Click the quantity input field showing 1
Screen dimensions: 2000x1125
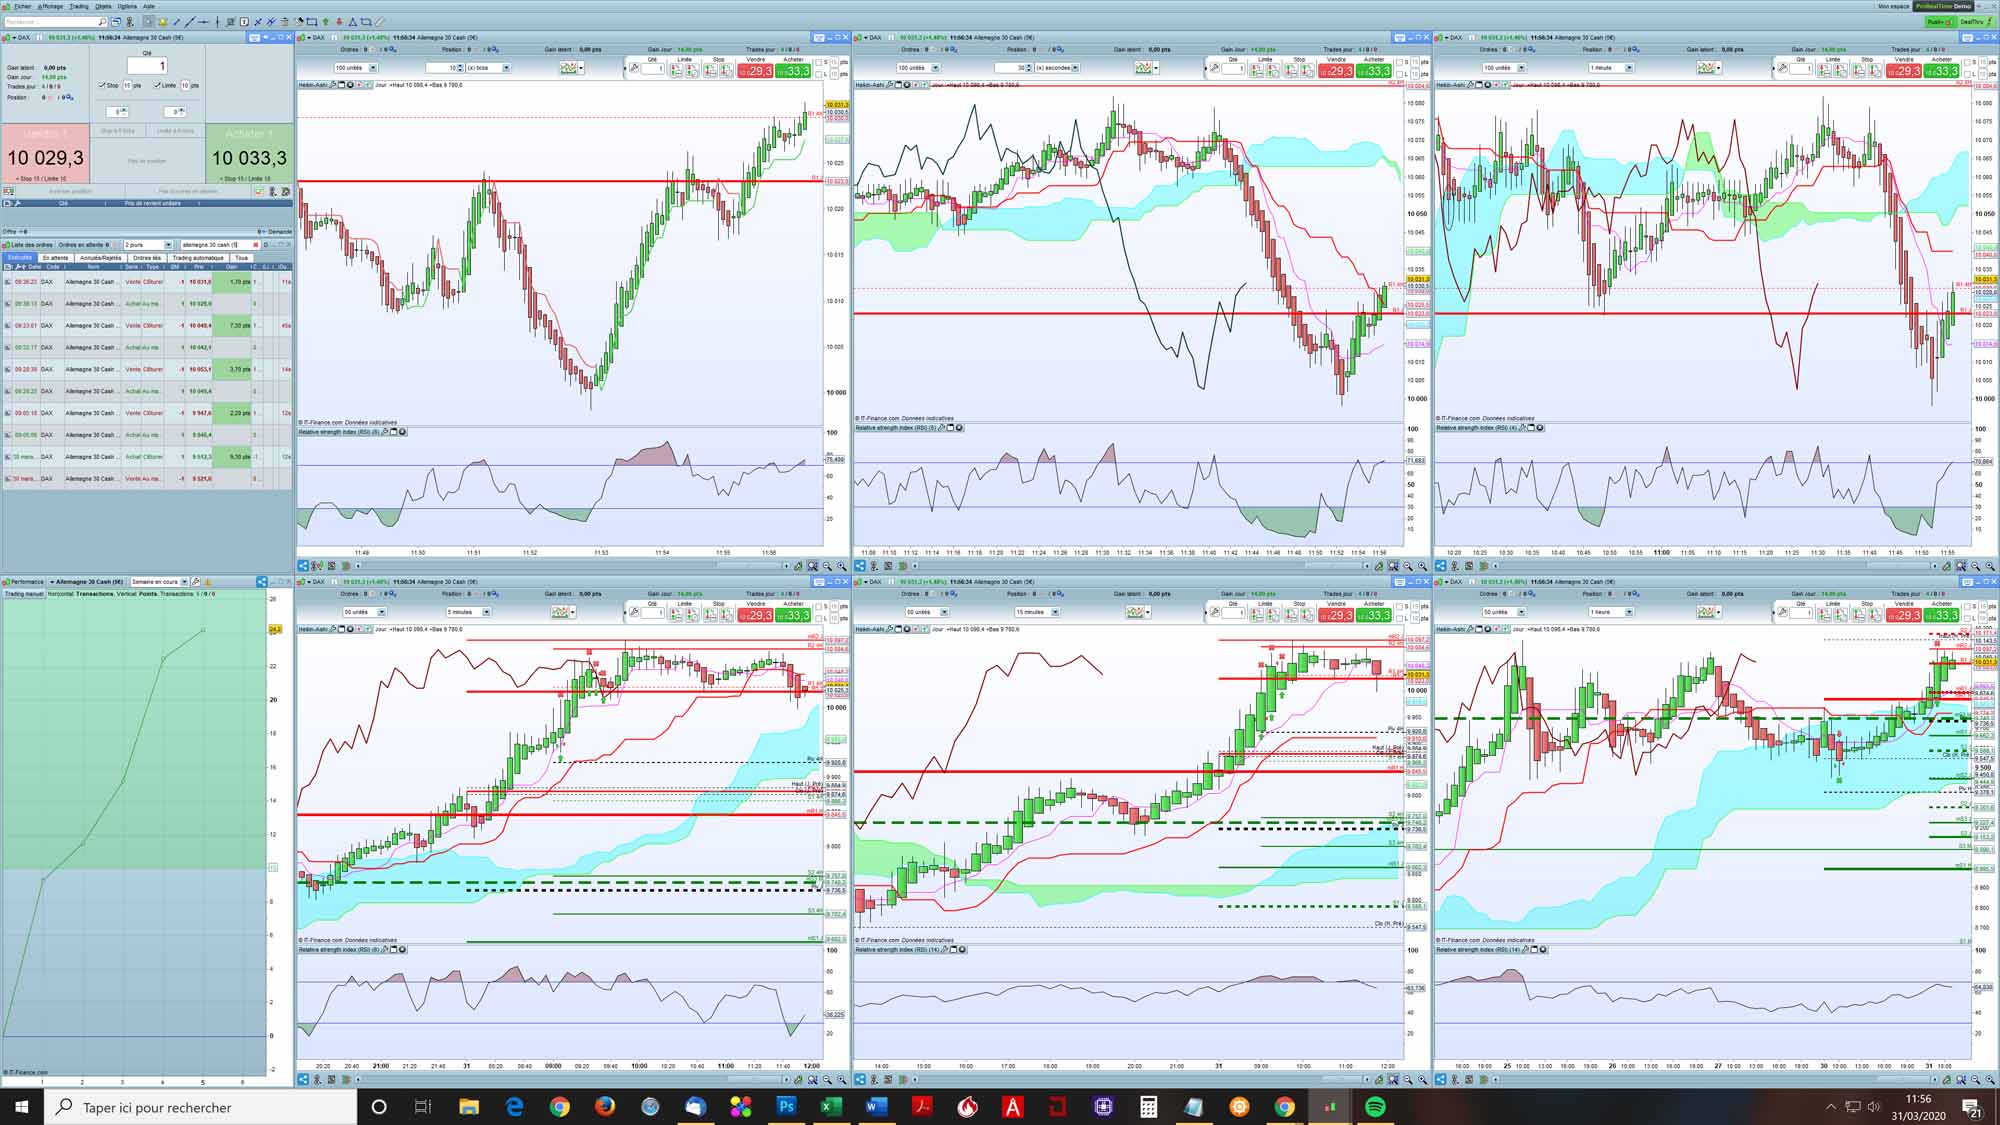pyautogui.click(x=147, y=66)
